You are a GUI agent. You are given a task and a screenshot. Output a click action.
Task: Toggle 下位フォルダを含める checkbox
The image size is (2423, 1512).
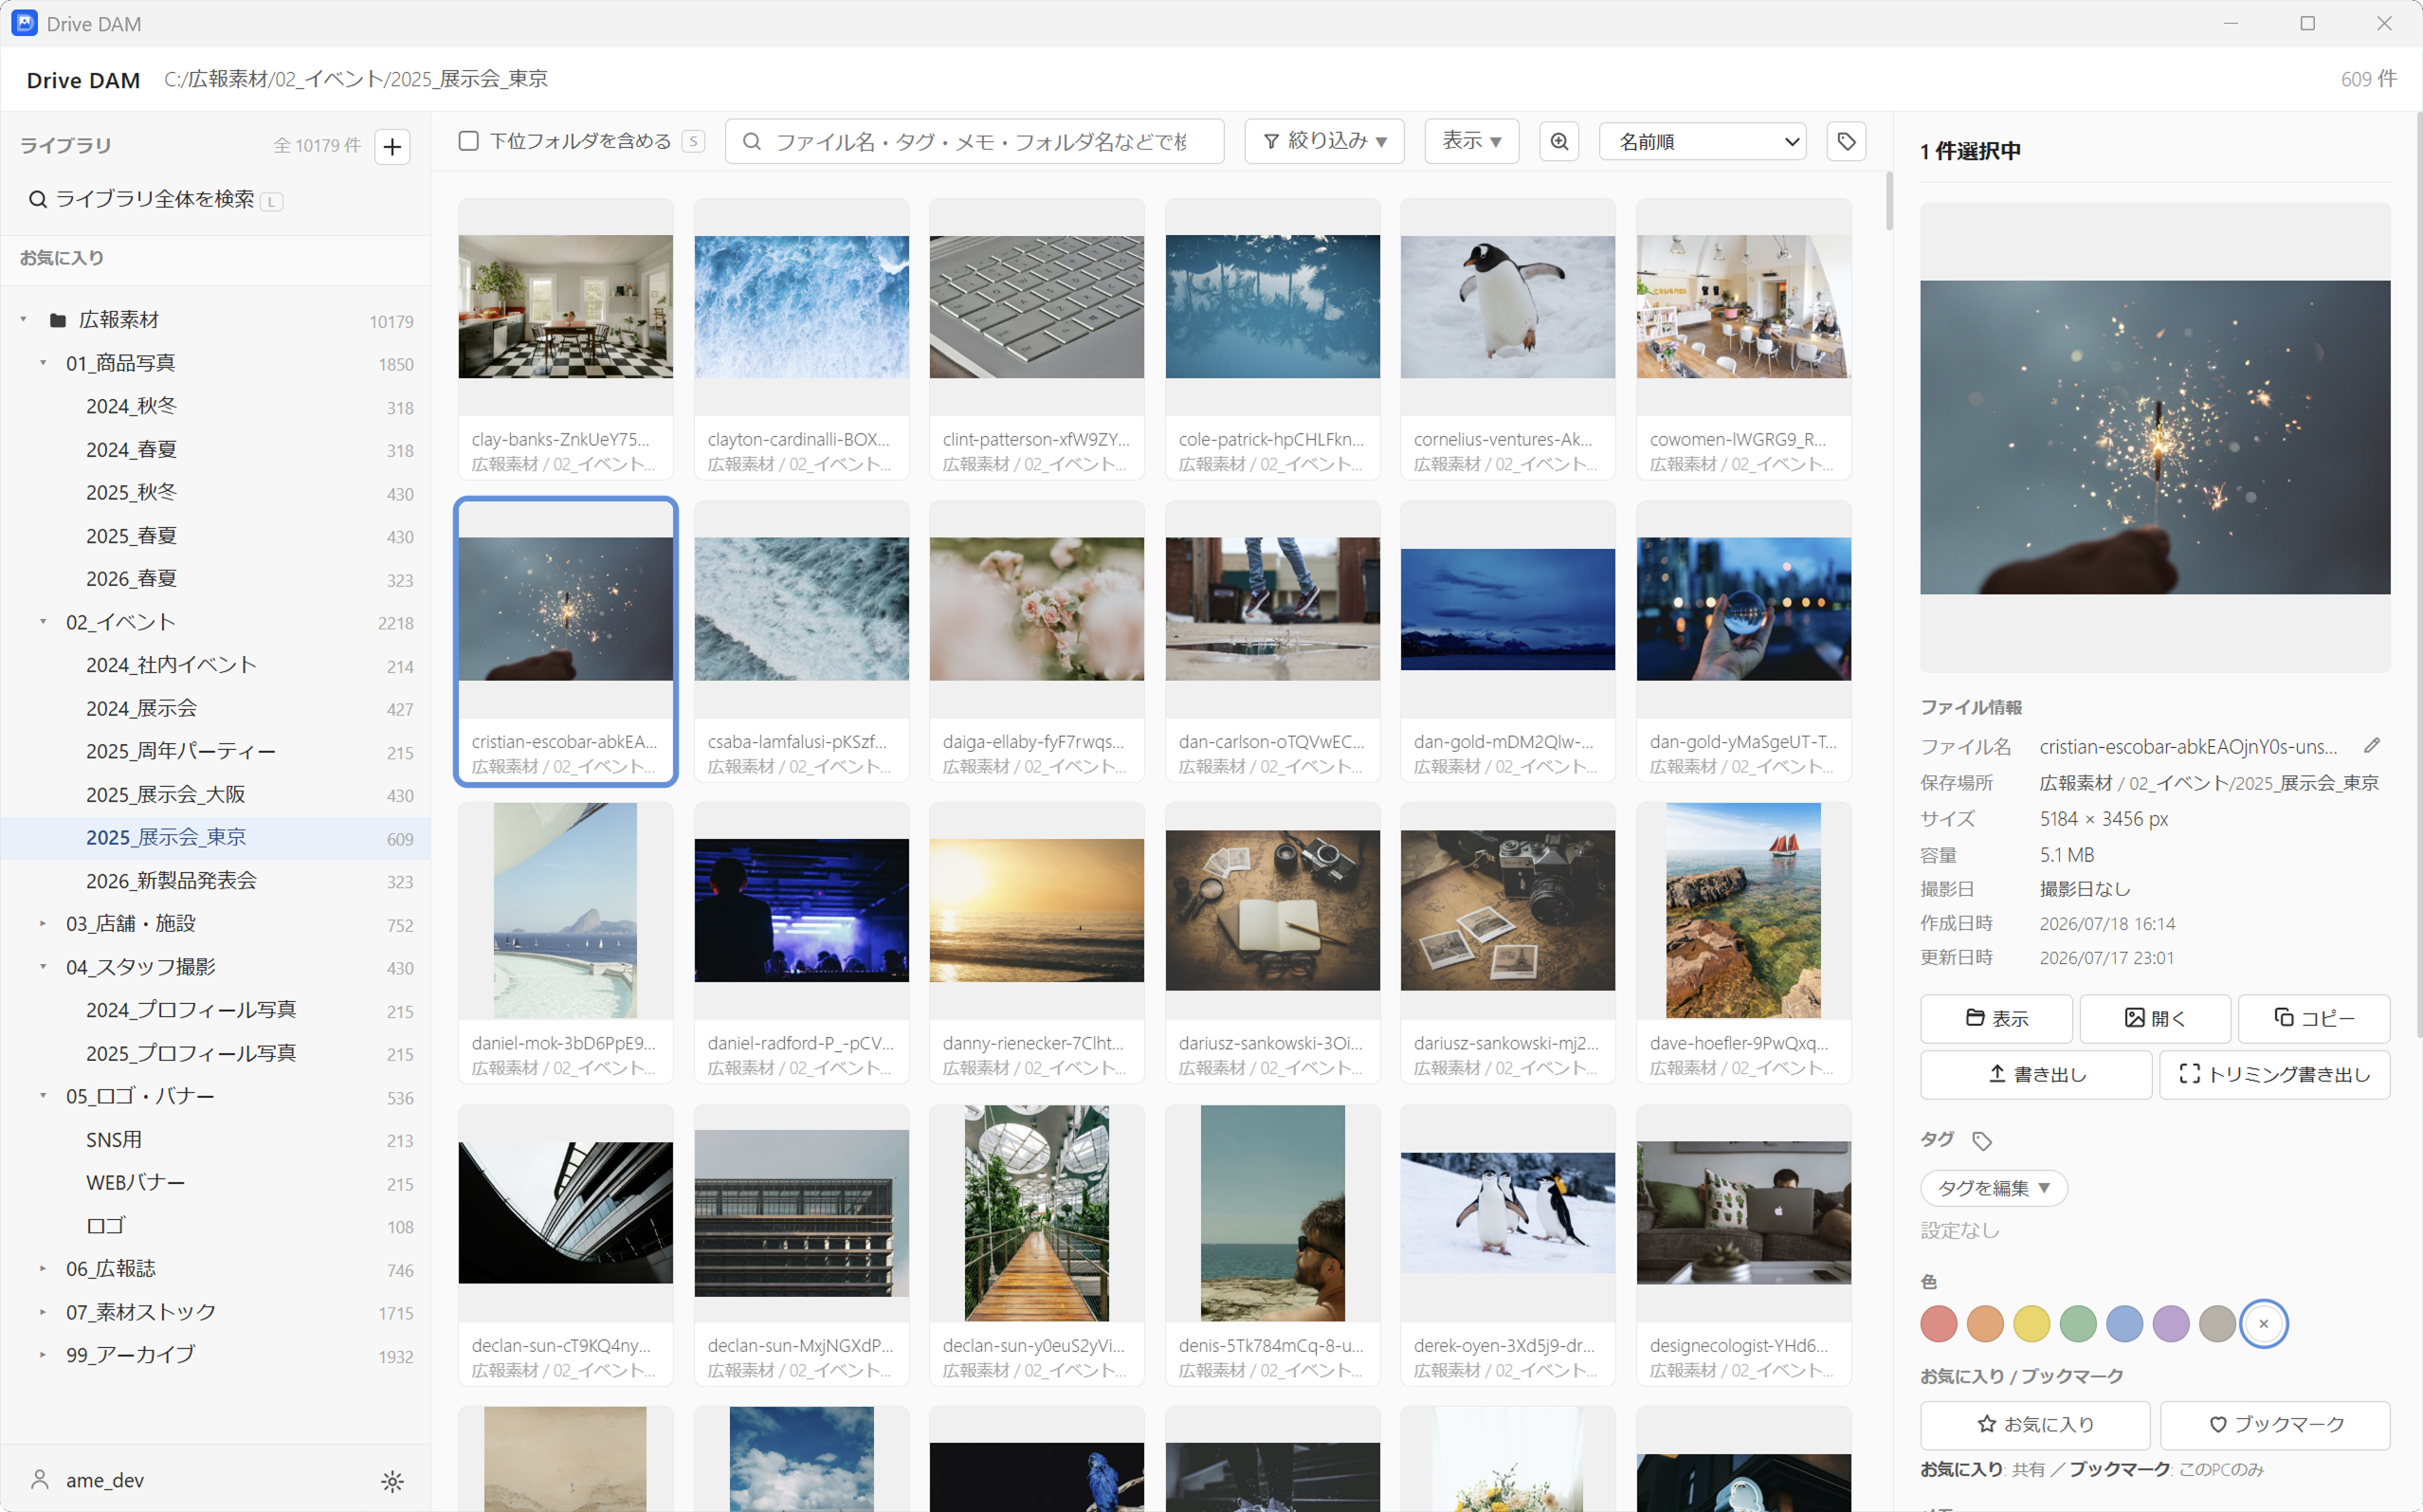point(468,141)
